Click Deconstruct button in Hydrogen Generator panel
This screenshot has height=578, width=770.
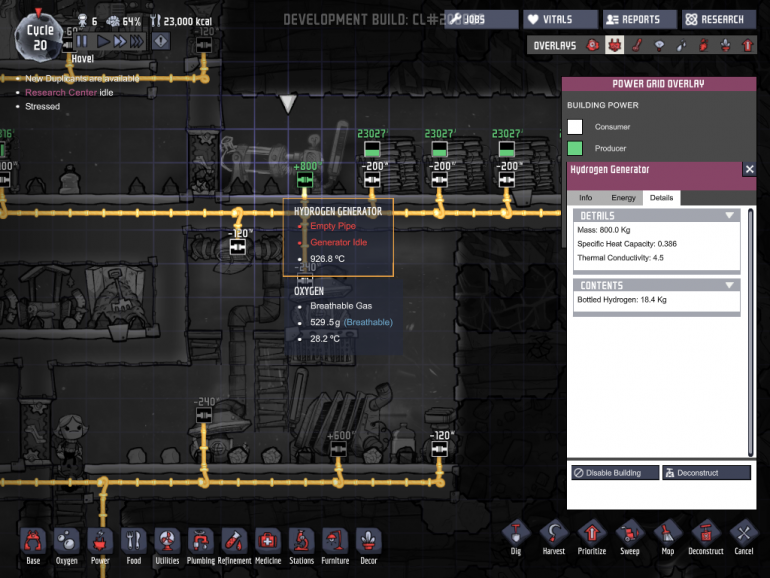[707, 472]
